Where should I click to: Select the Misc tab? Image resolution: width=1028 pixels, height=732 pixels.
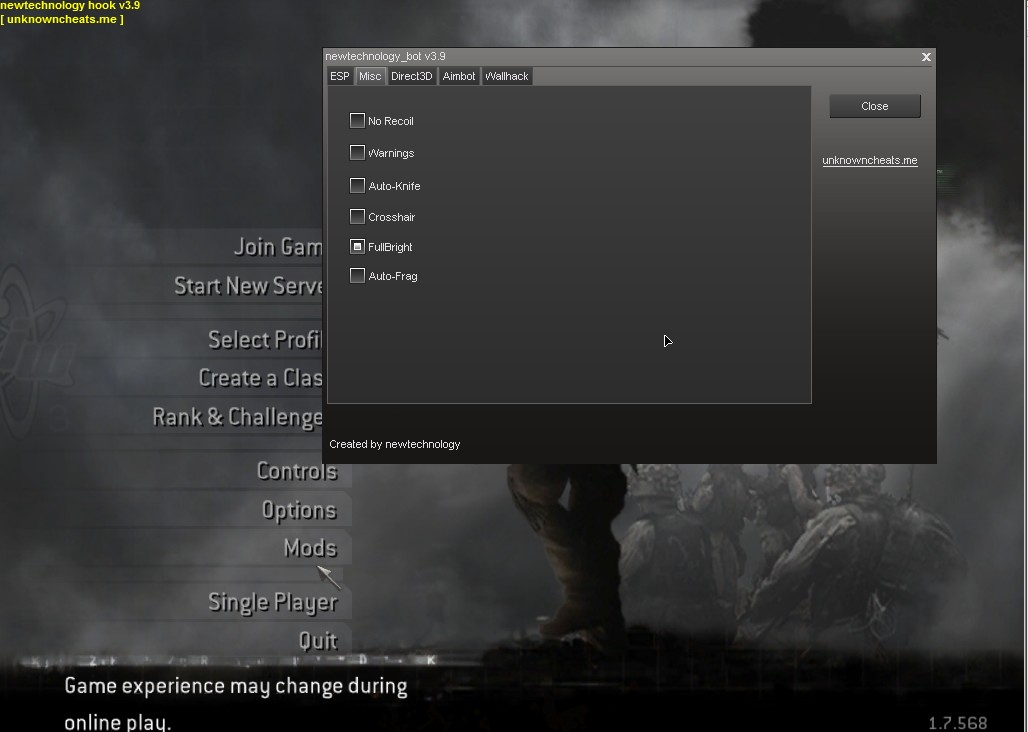(370, 76)
